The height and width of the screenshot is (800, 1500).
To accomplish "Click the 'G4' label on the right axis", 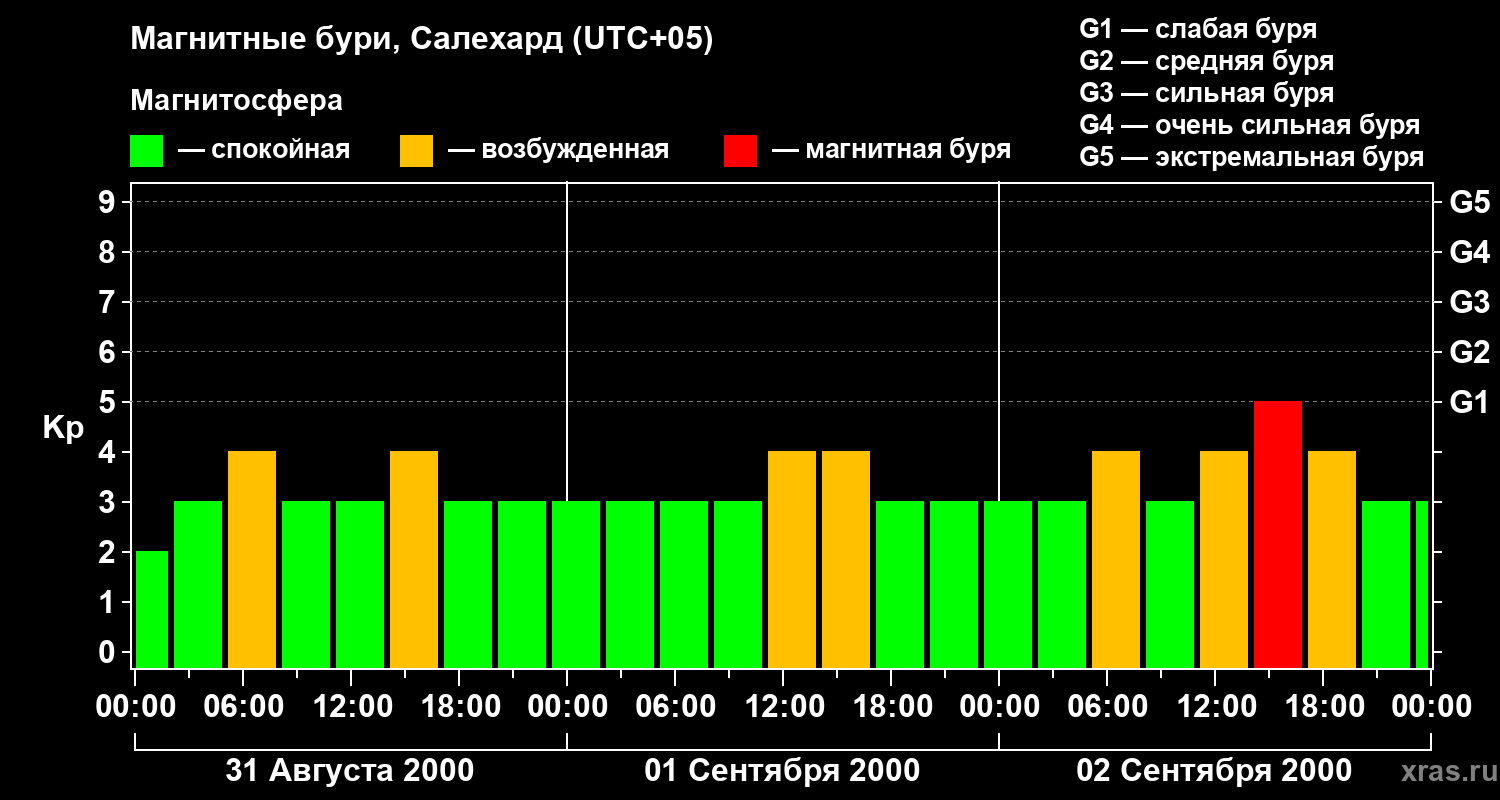I will tap(1469, 252).
